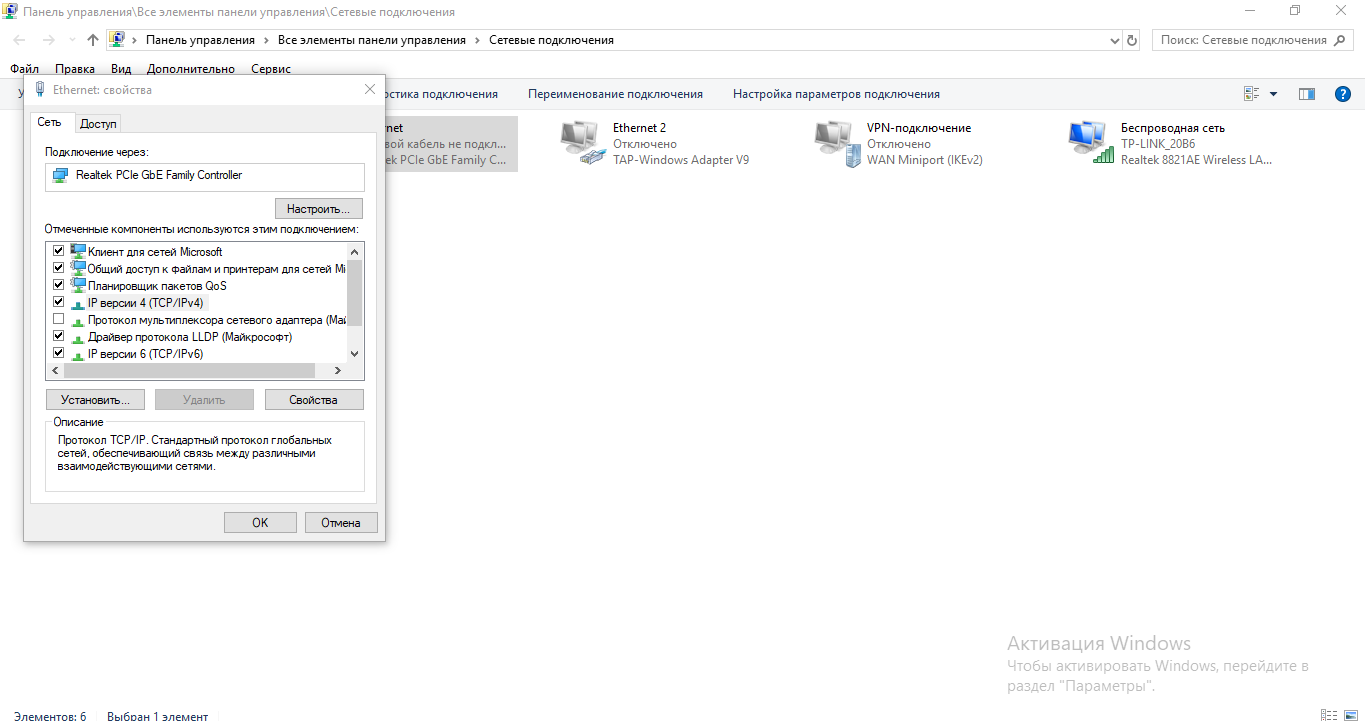This screenshot has width=1365, height=721.
Task: Click Панель управления breadcrumb segment
Action: 200,40
